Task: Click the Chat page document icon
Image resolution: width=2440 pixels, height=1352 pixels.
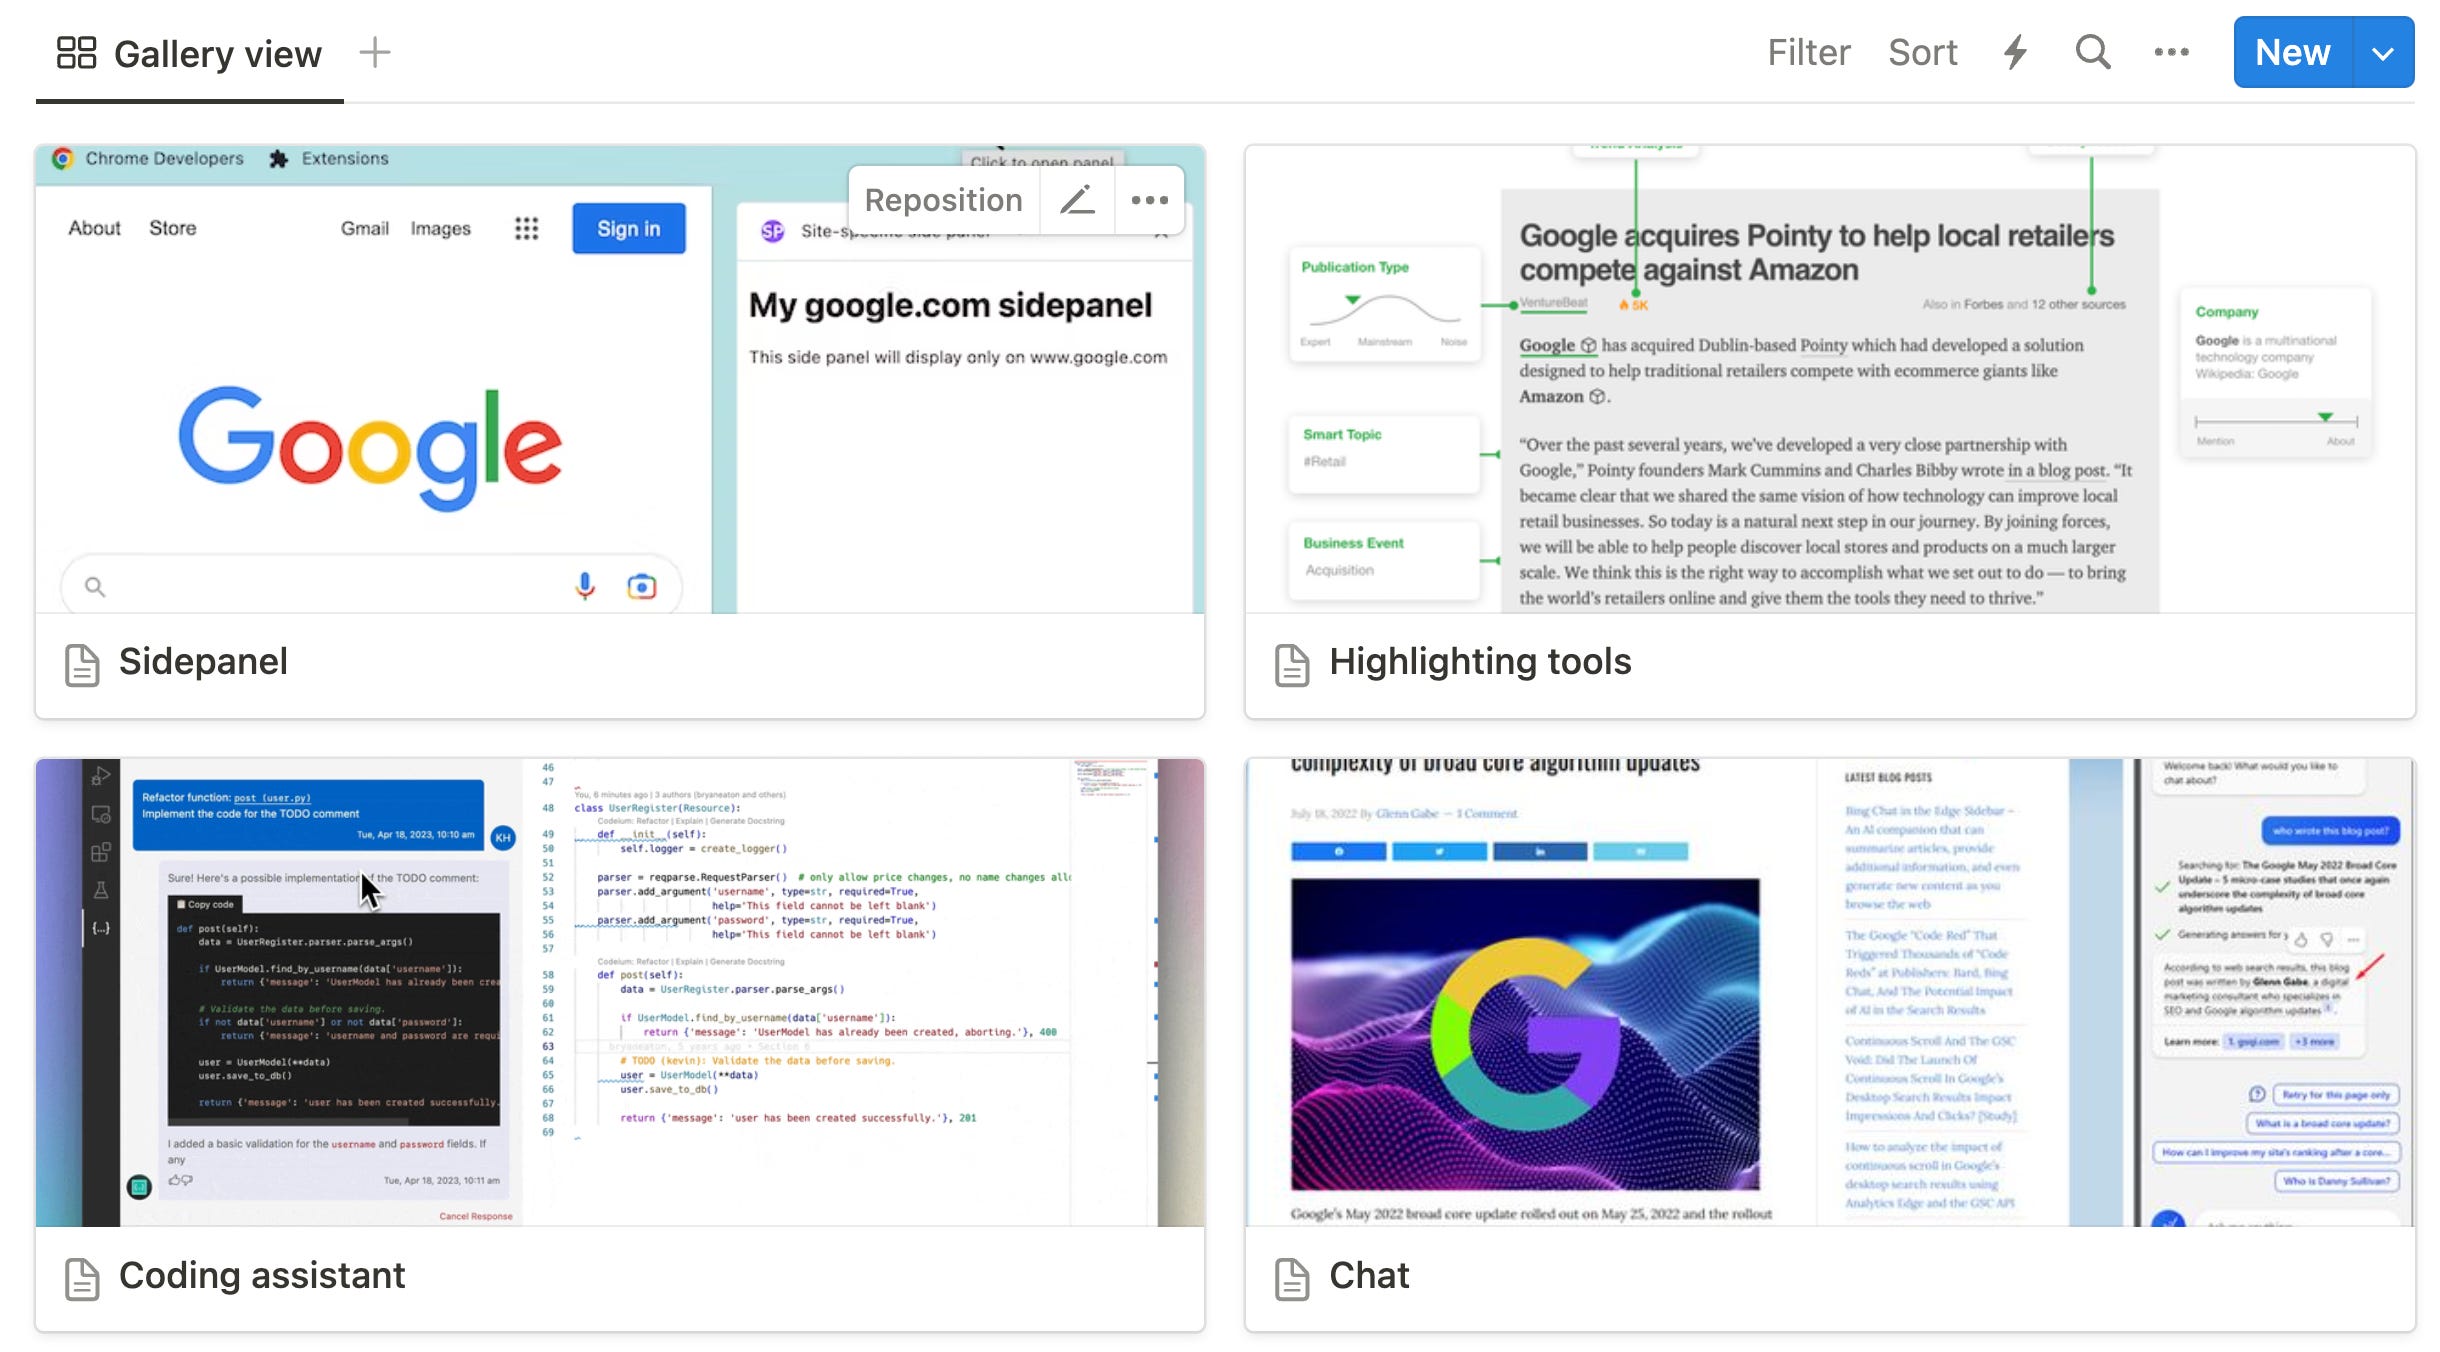Action: (1292, 1278)
